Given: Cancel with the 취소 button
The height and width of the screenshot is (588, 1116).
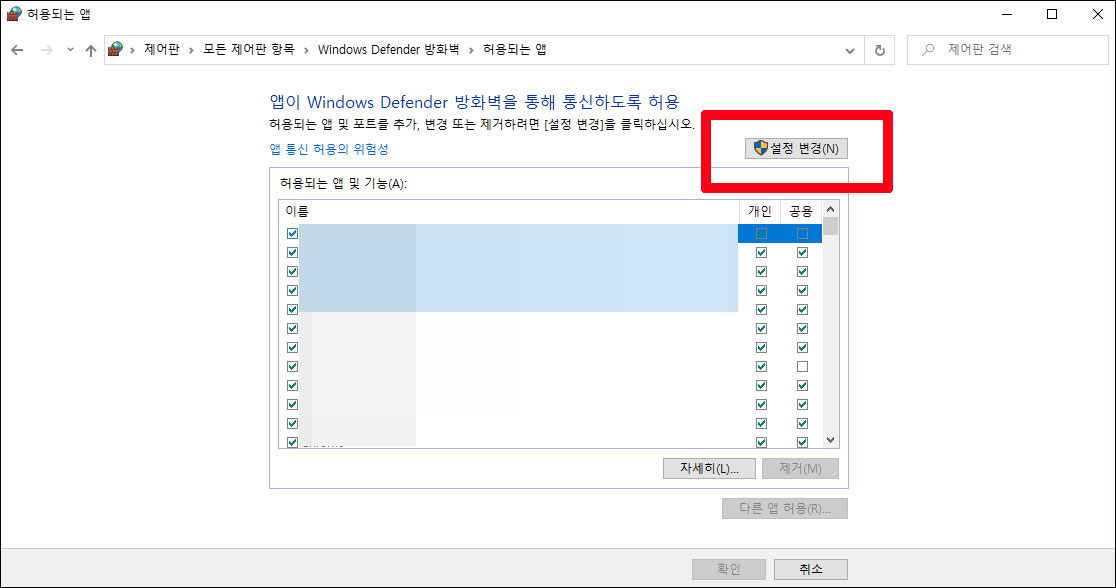Looking at the screenshot, I should [x=811, y=569].
